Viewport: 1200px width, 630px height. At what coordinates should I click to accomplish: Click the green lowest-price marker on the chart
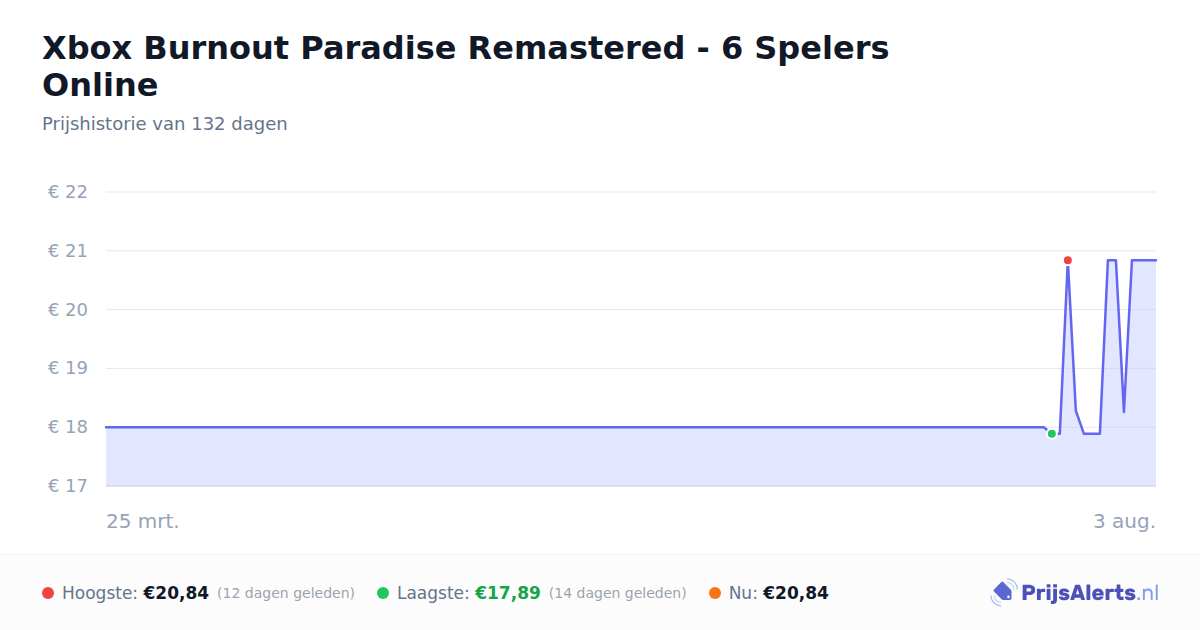coord(1052,434)
